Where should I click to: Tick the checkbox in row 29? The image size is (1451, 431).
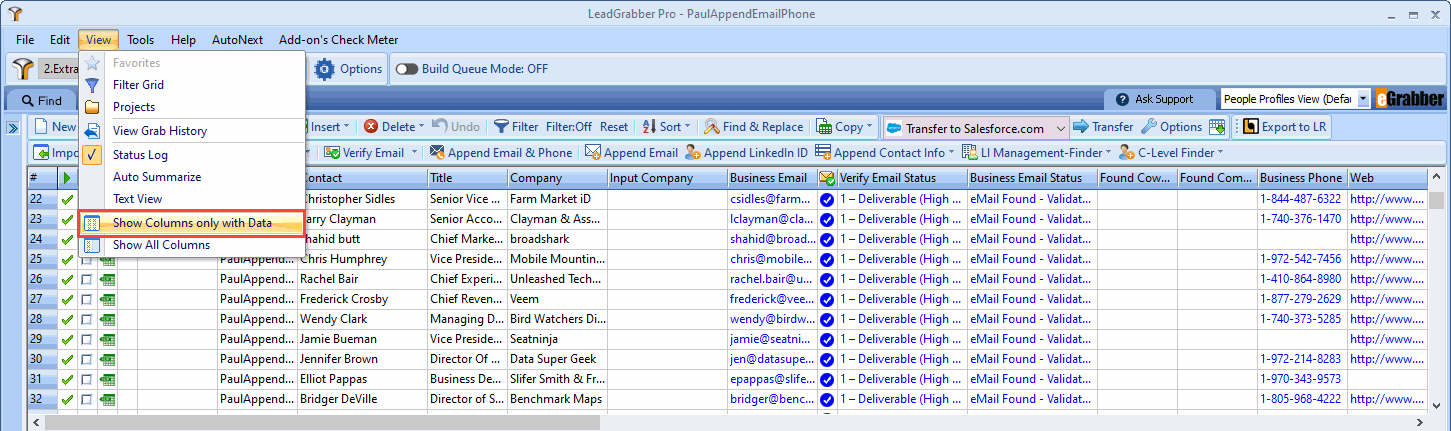click(87, 339)
